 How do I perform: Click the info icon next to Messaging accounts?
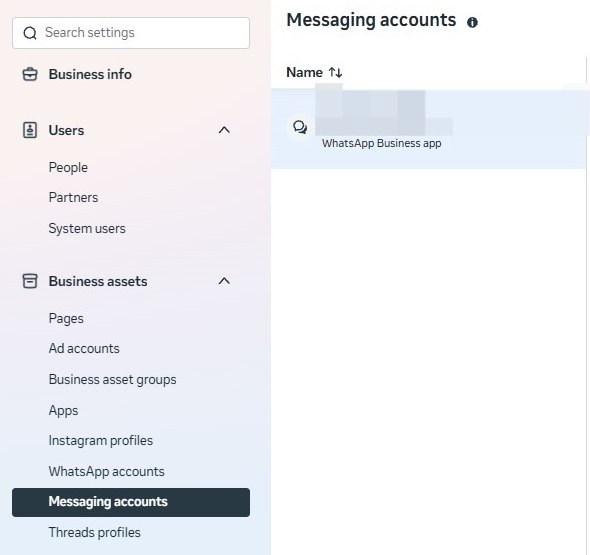pos(472,22)
